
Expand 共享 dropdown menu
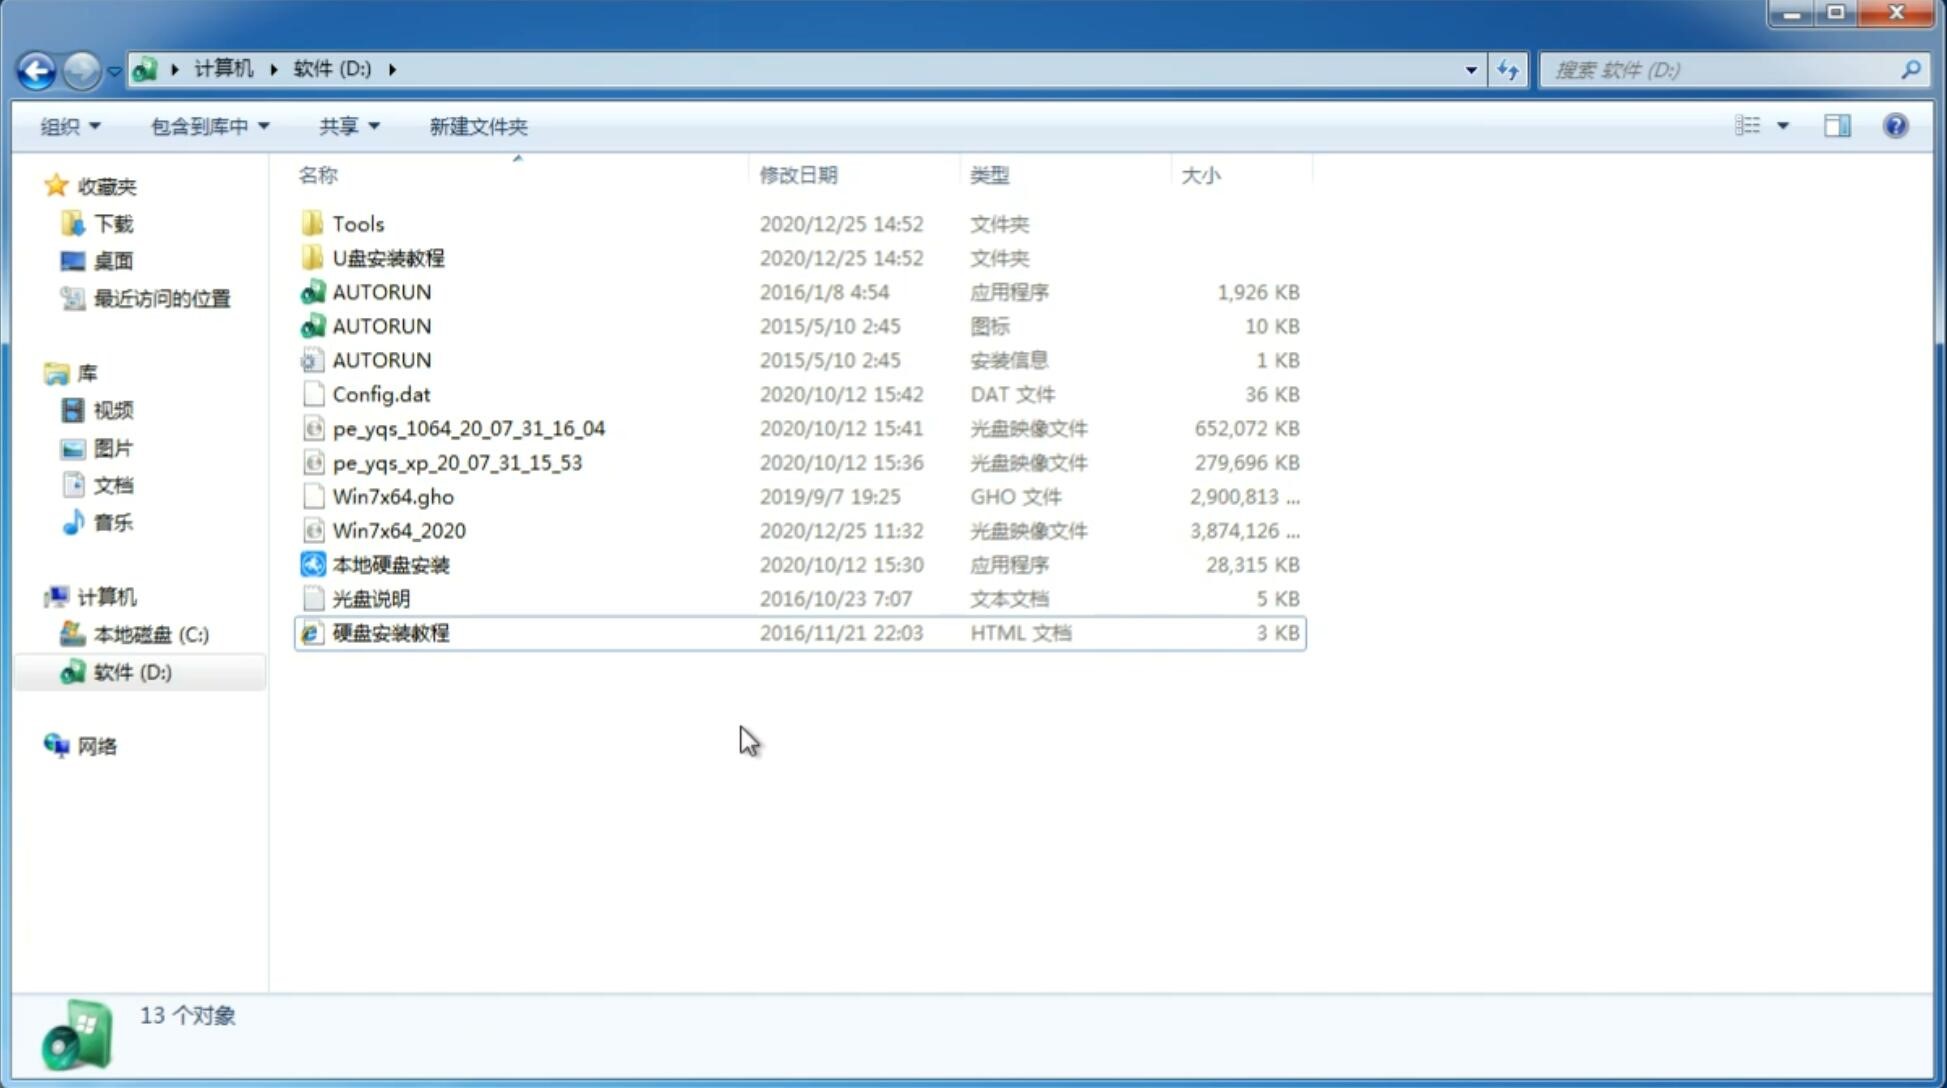(x=348, y=126)
